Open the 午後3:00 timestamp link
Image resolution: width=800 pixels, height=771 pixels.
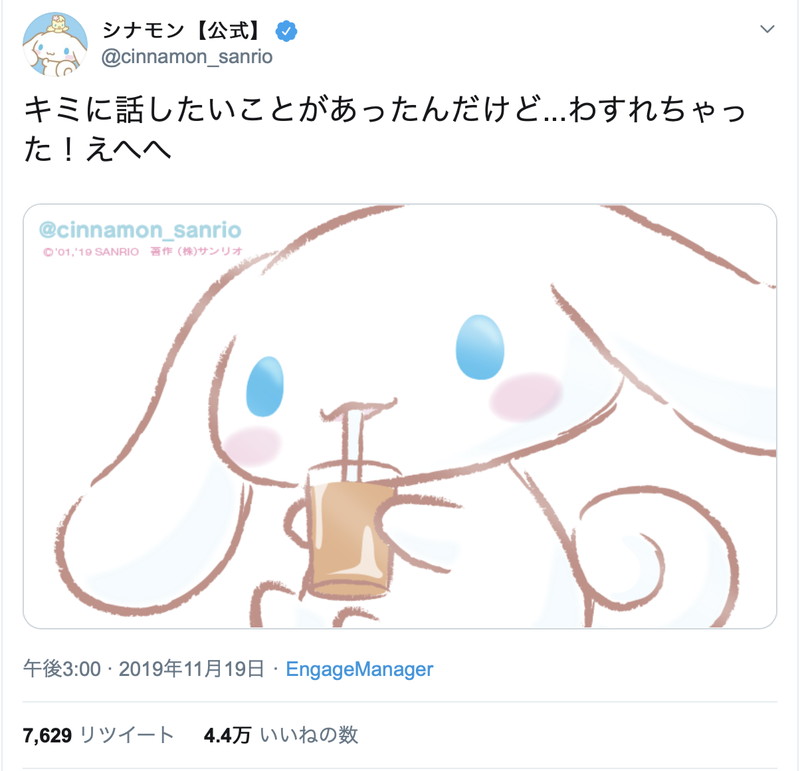pos(62,669)
